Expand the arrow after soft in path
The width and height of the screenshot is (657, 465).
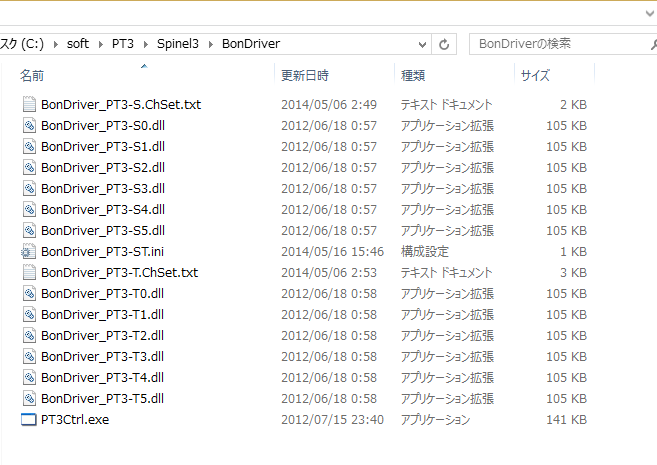coord(101,44)
